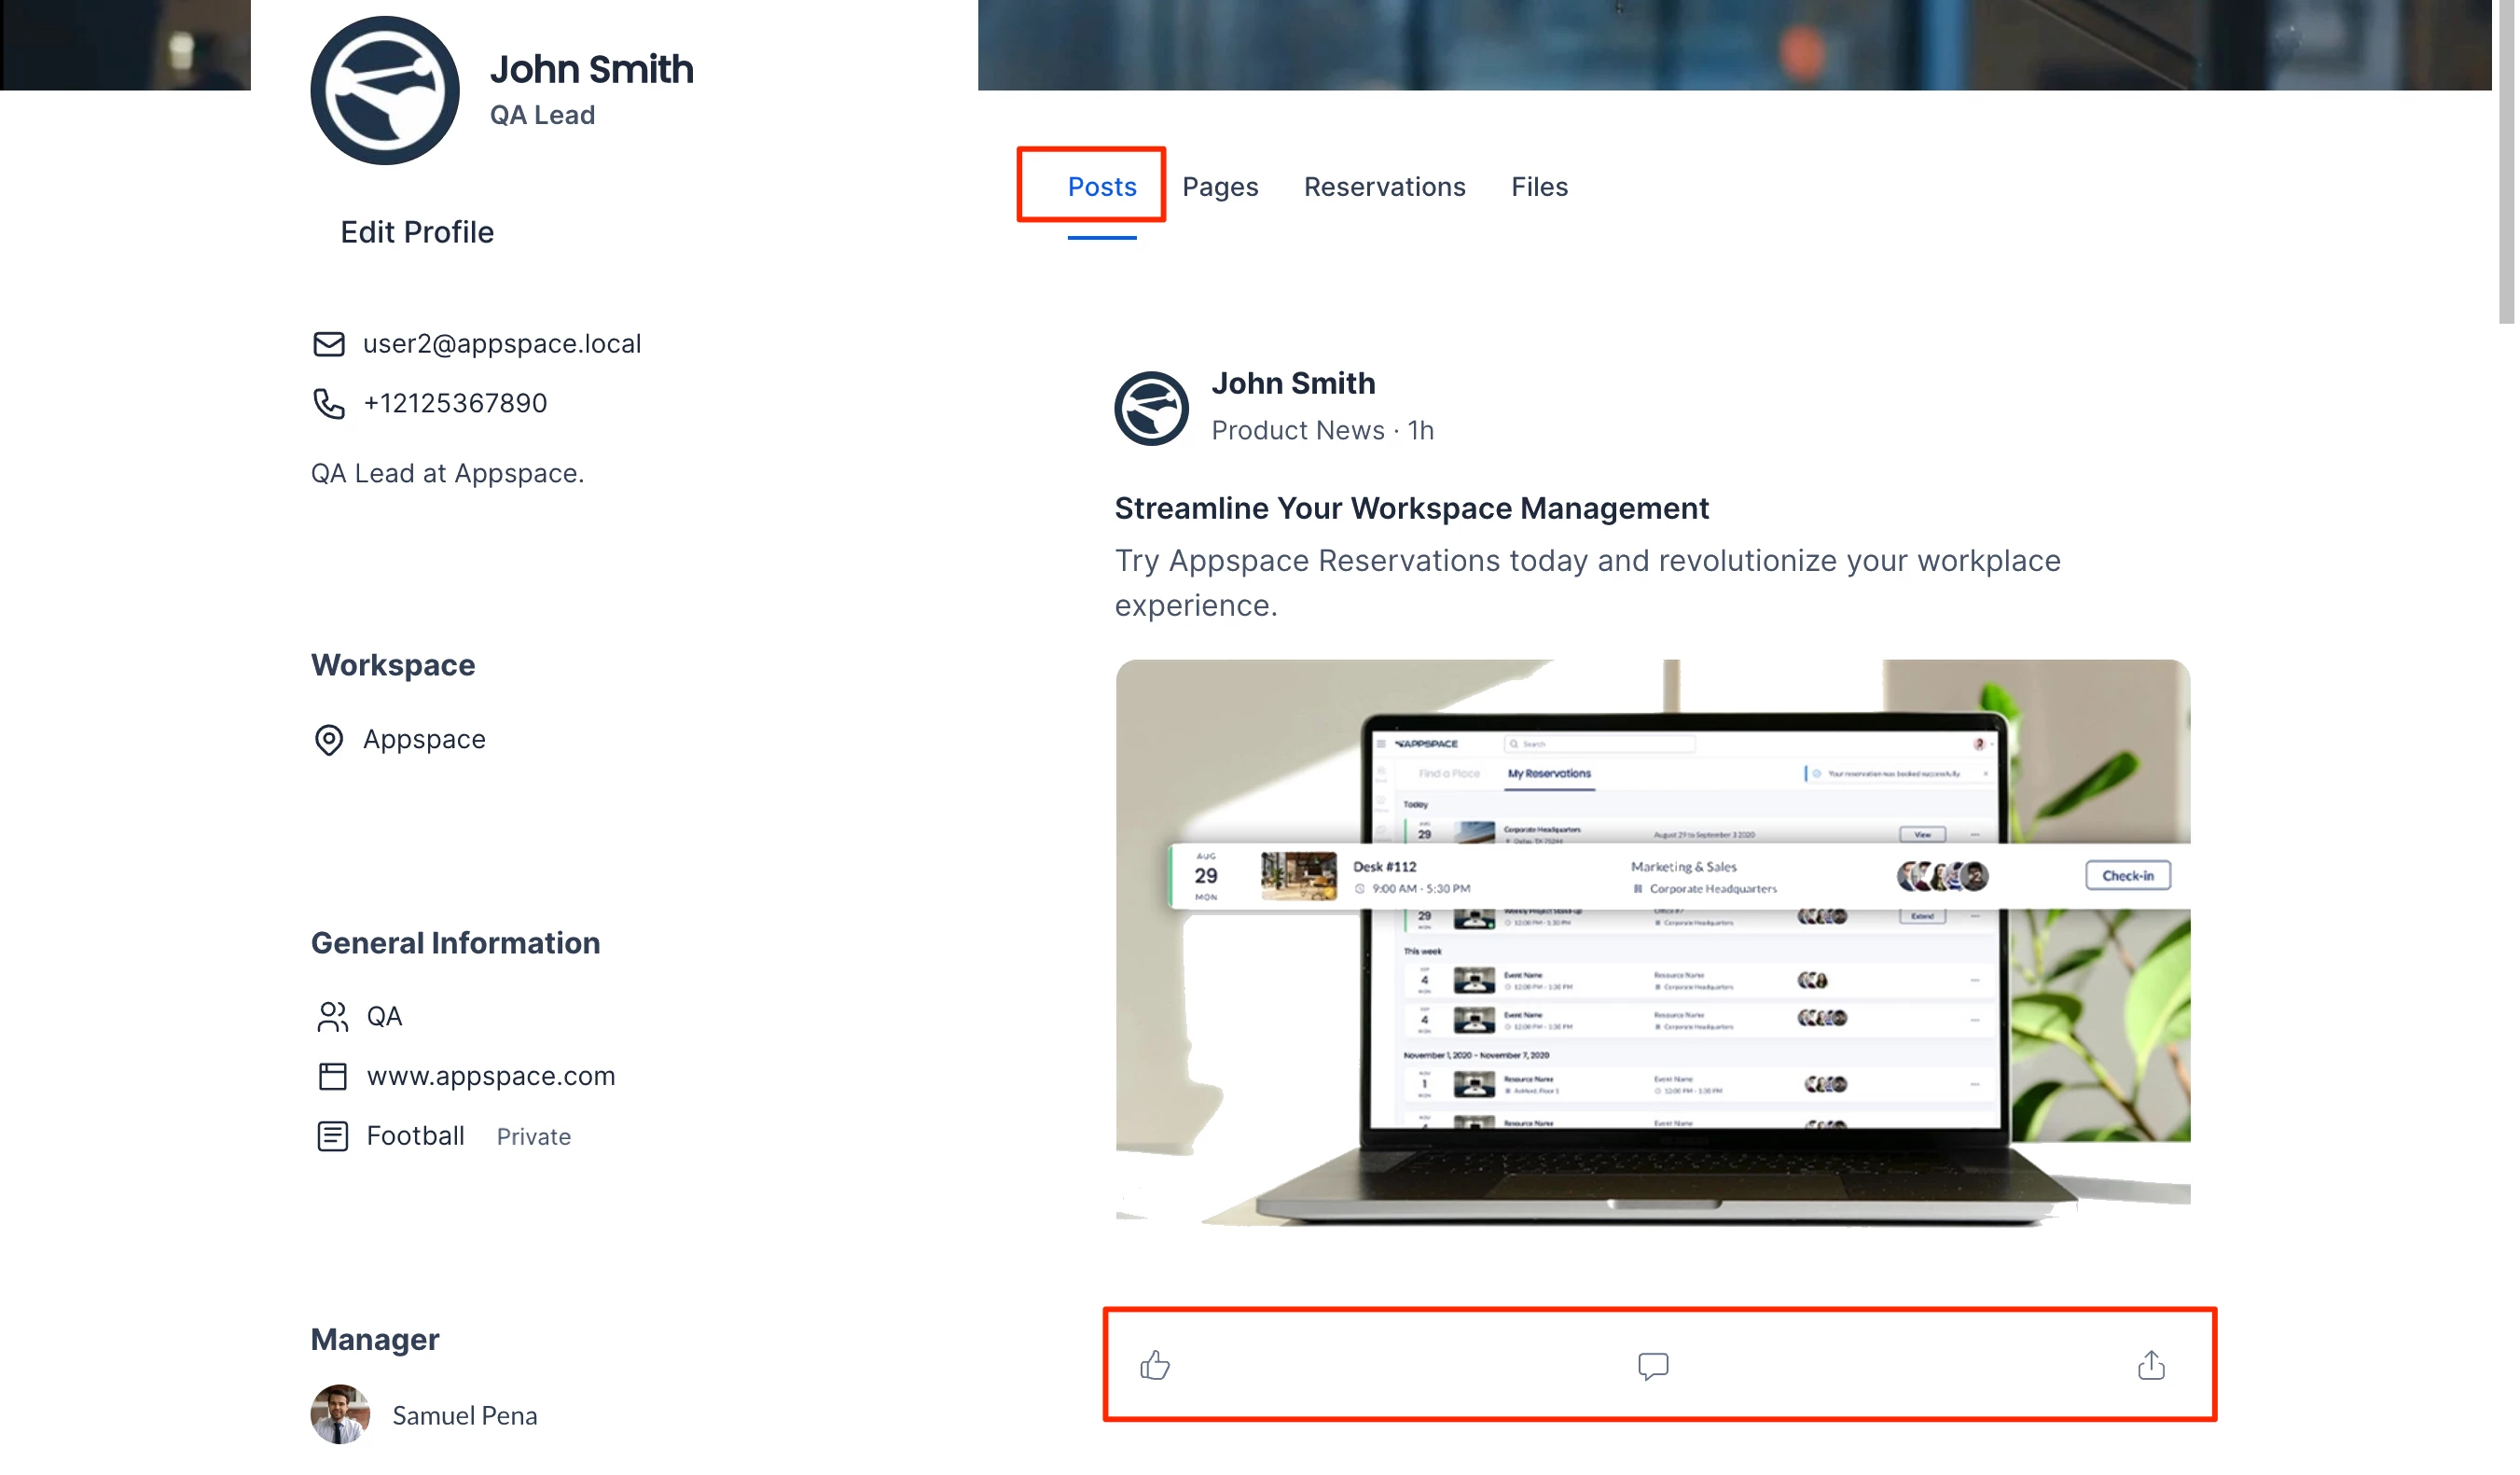Viewport: 2520px width, 1475px height.
Task: Click the Appspace location pin icon
Action: 329,740
